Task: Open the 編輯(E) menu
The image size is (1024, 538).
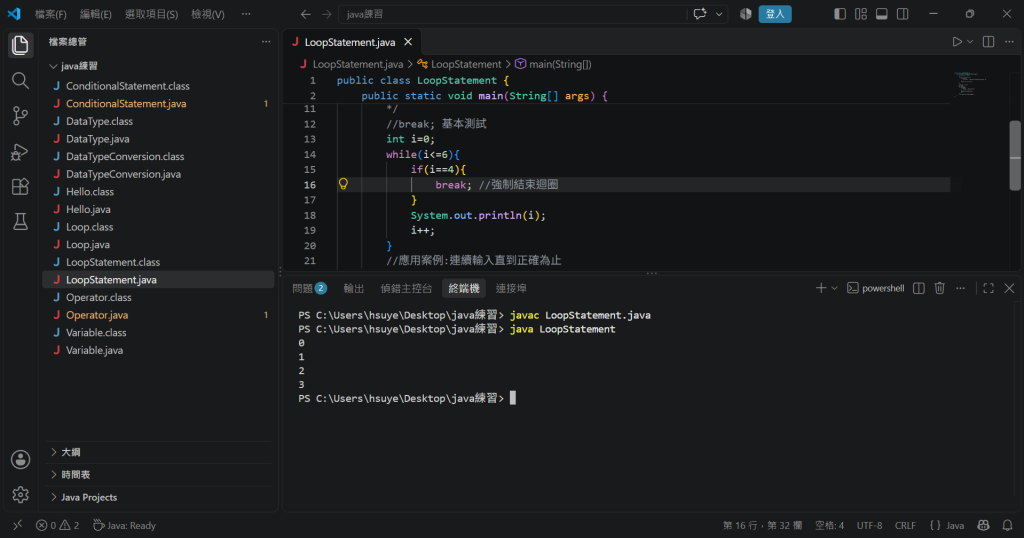Action: 95,14
